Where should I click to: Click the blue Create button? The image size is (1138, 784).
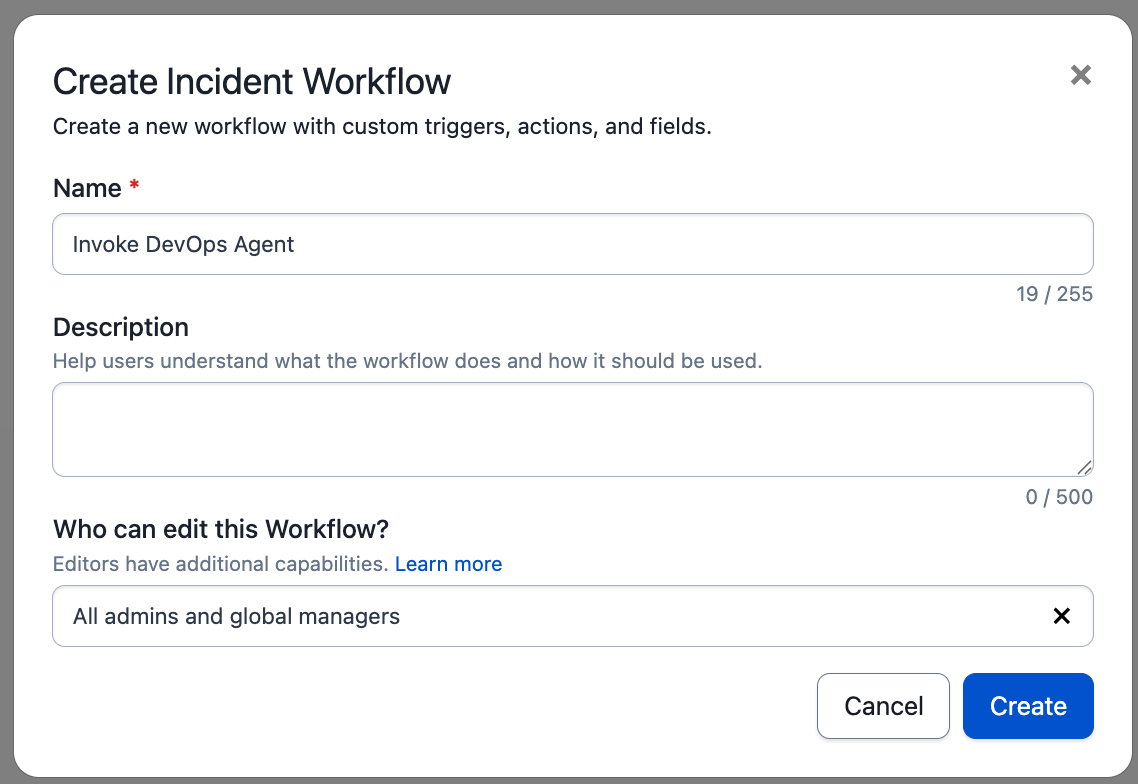pos(1028,706)
